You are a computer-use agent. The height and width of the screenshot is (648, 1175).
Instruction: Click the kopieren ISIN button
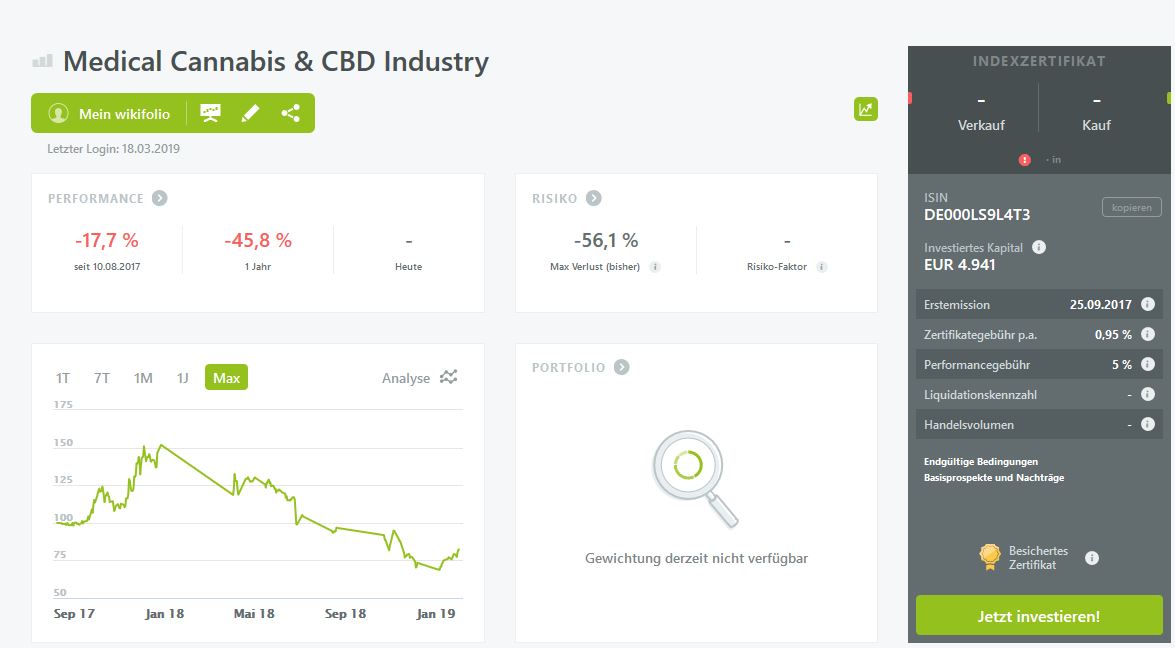pos(1131,207)
